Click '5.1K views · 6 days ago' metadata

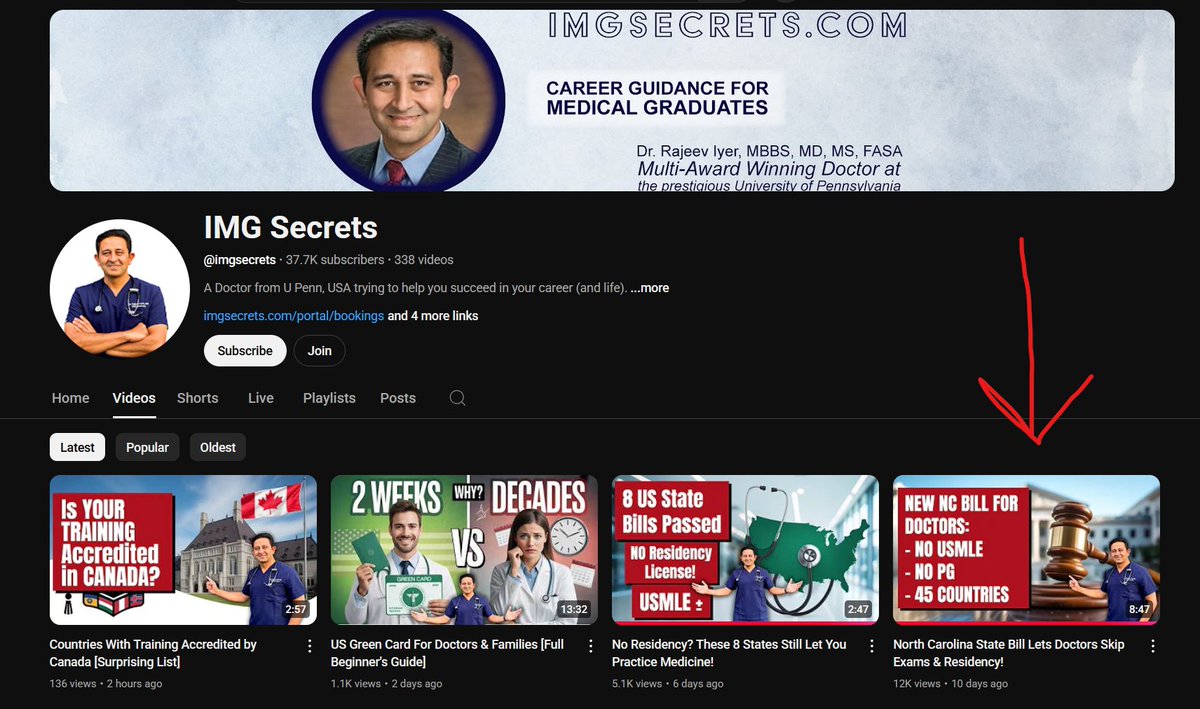667,684
